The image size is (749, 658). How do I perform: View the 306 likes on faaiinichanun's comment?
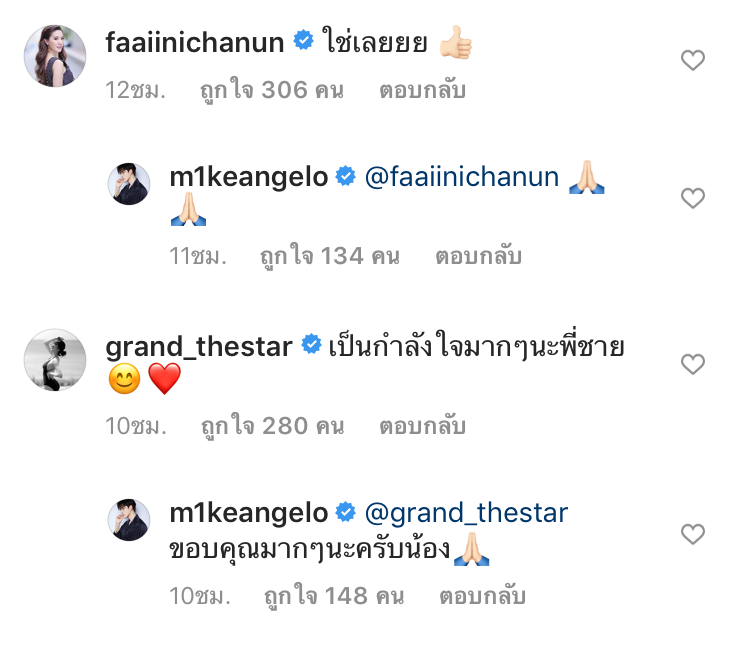[272, 90]
